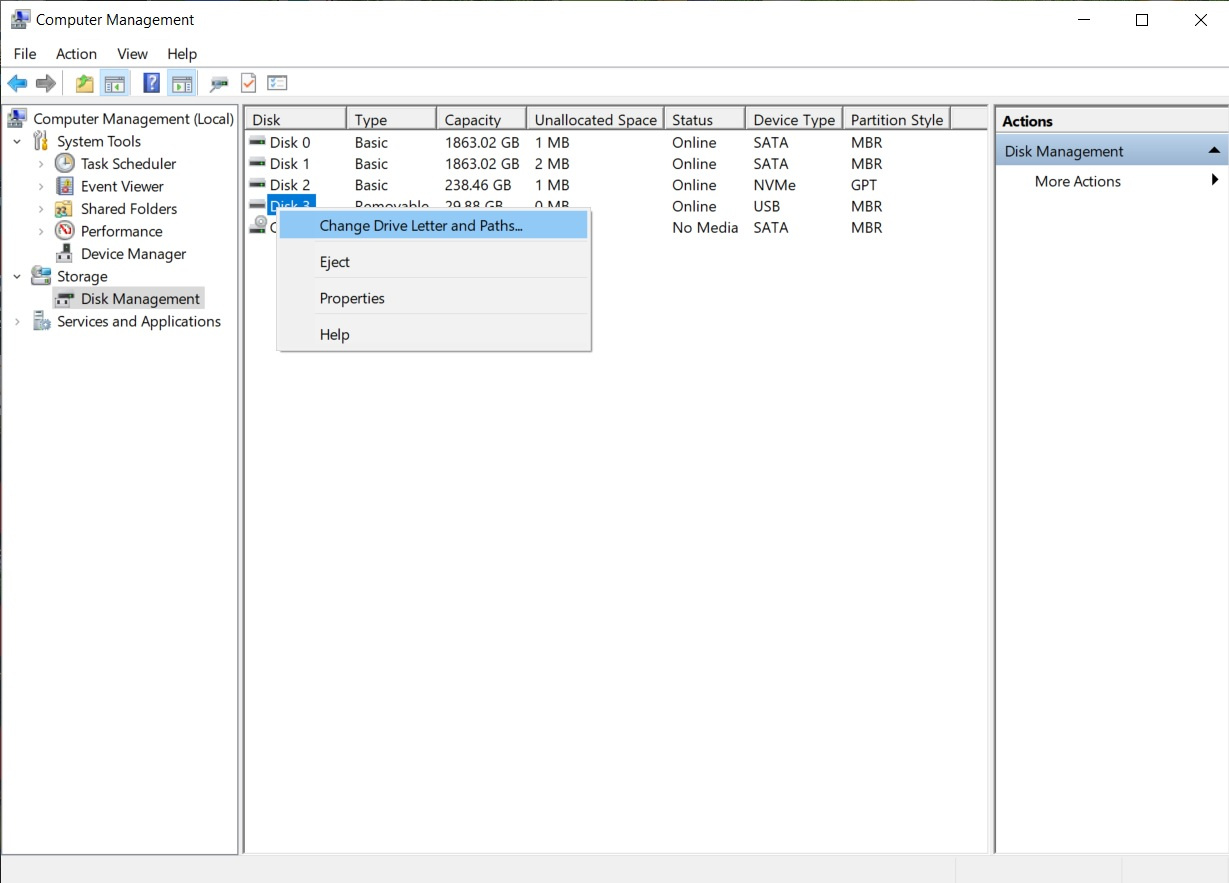Click the gray Forward arrow toolbar icon

point(45,84)
